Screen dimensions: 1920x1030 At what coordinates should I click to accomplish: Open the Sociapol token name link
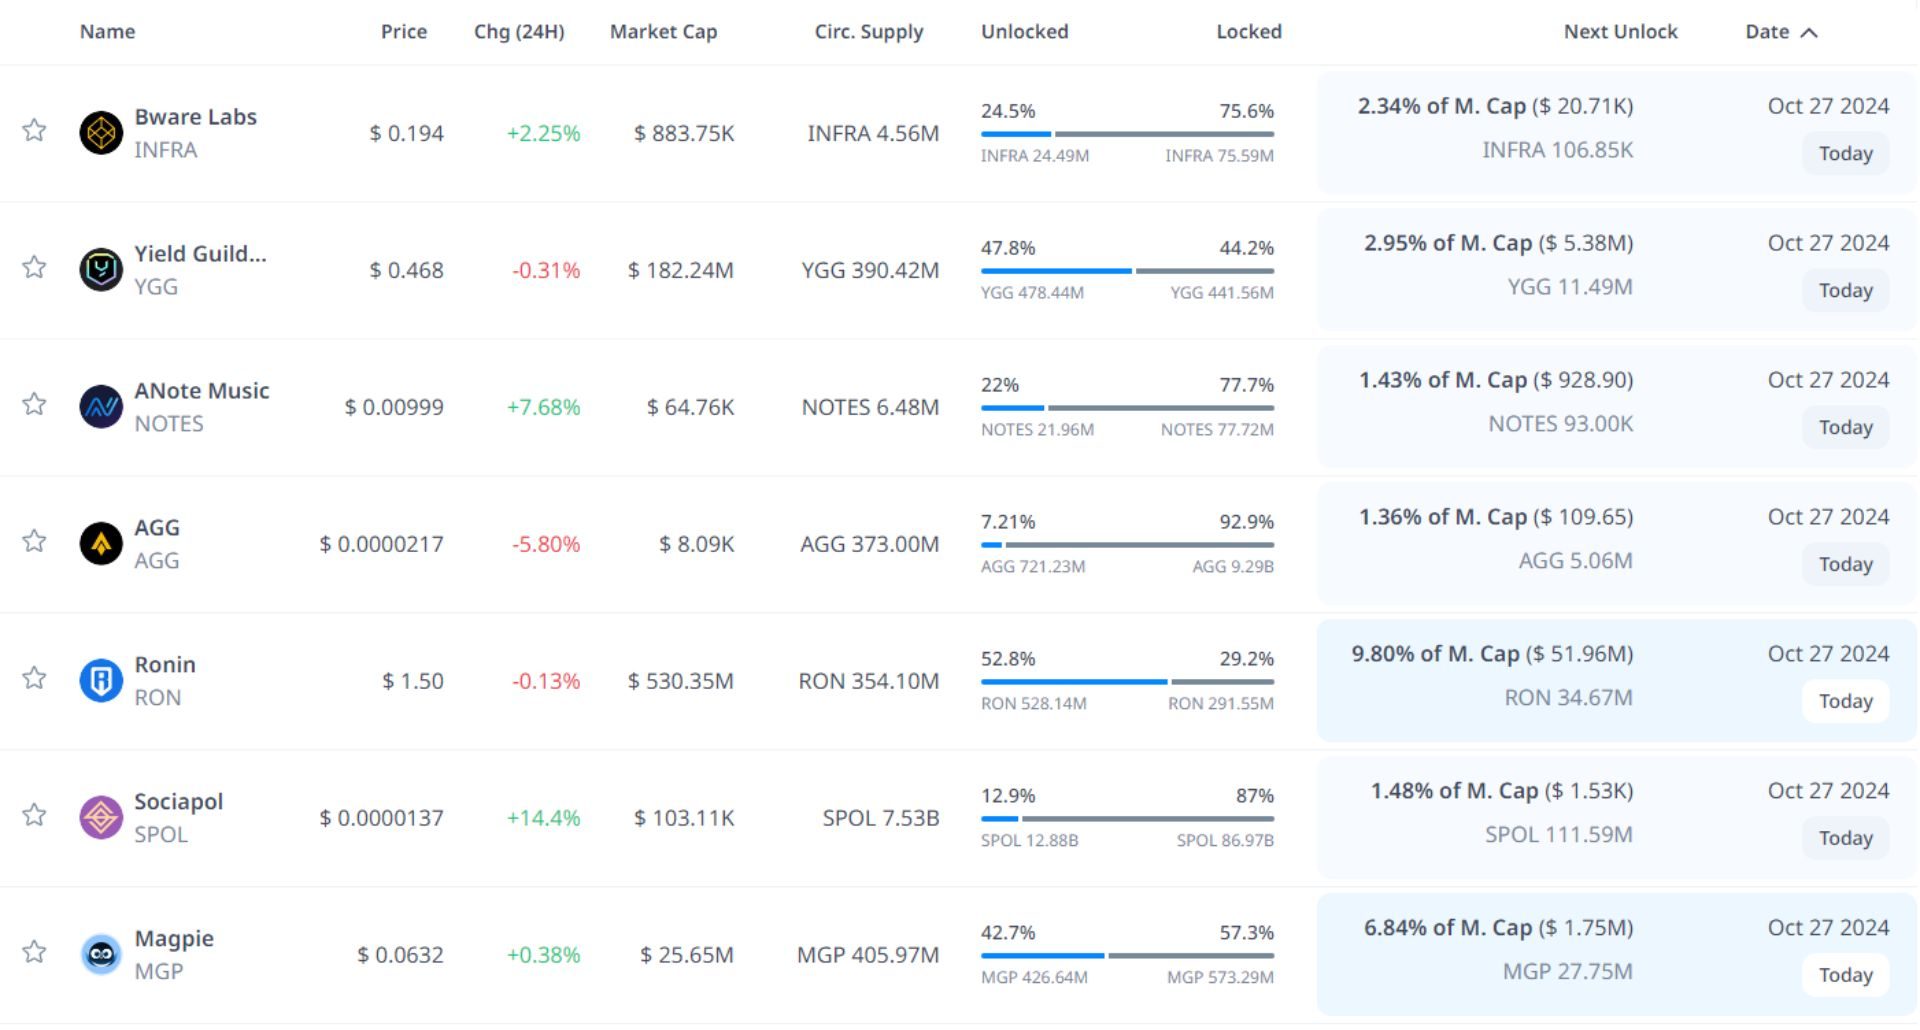(179, 802)
